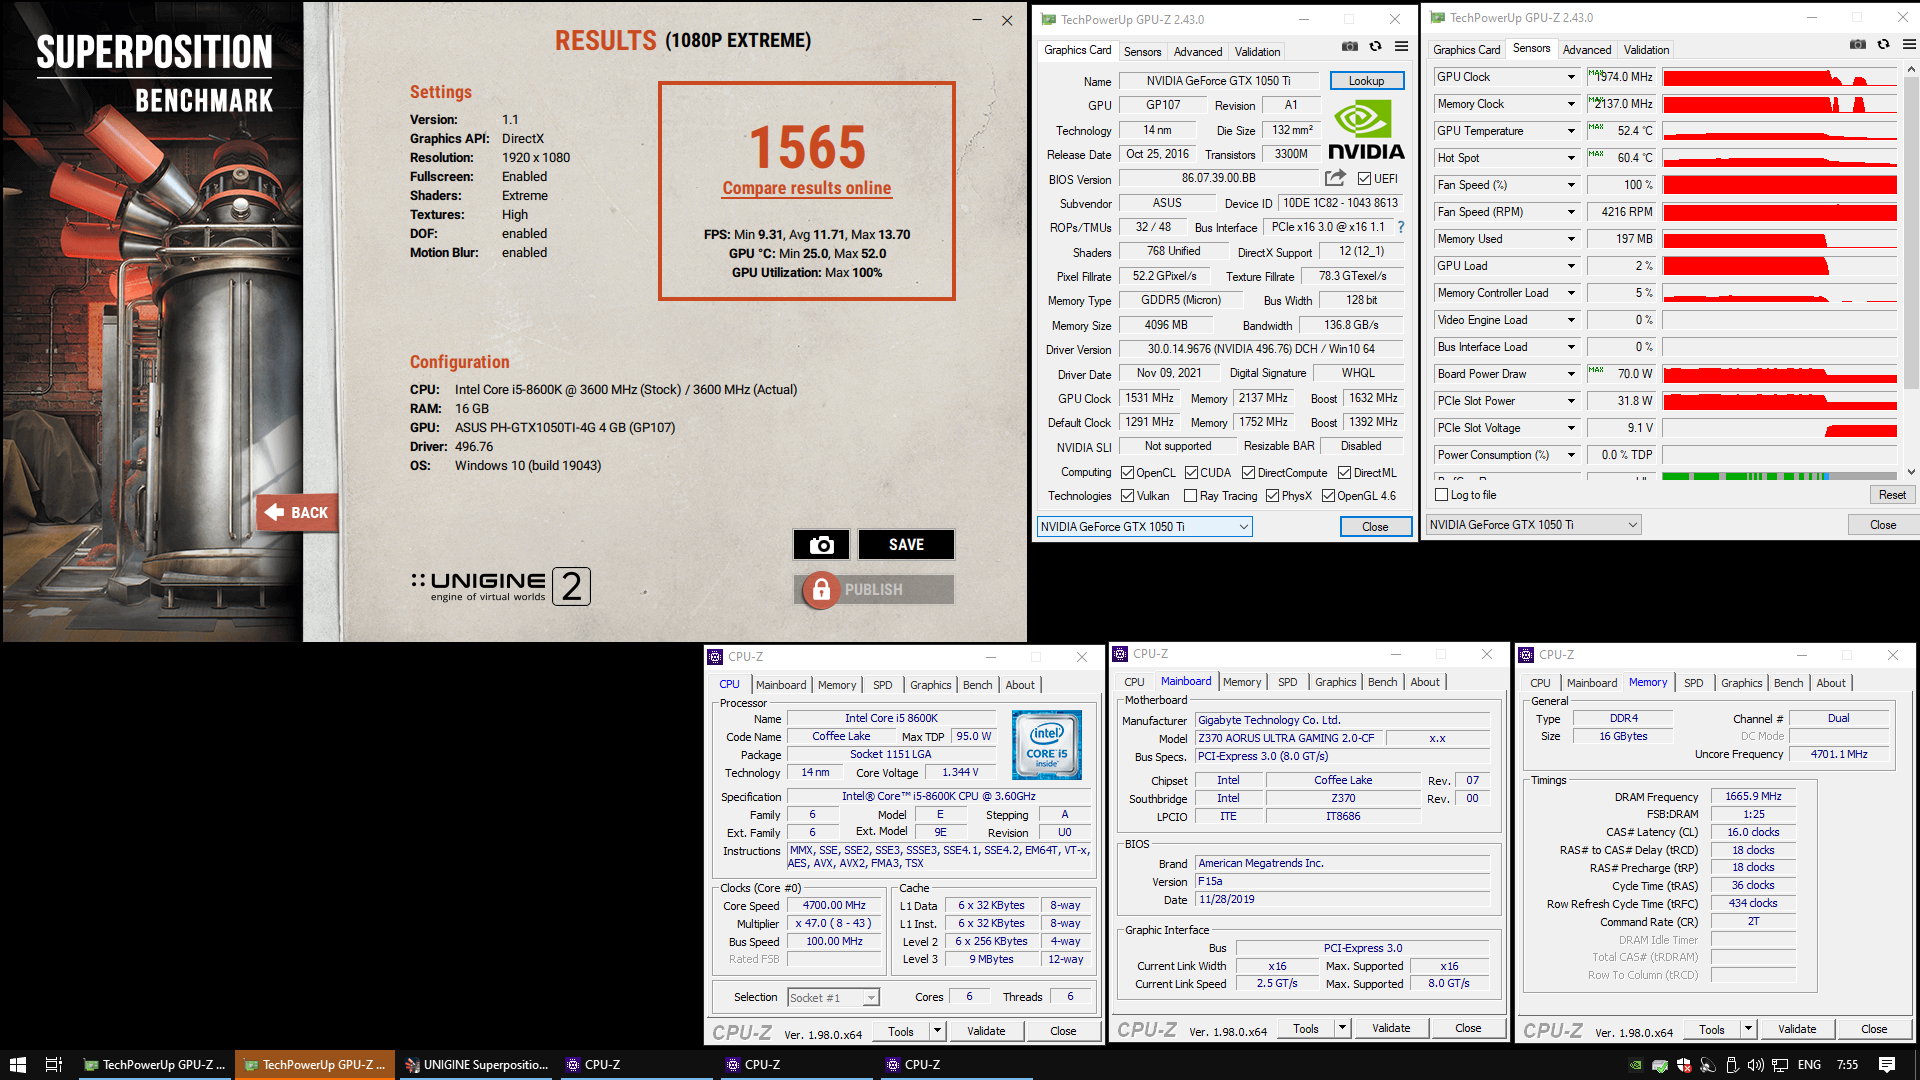Viewport: 1920px width, 1080px height.
Task: Click the CPU-Z title icon in Memory window
Action: click(x=1526, y=655)
